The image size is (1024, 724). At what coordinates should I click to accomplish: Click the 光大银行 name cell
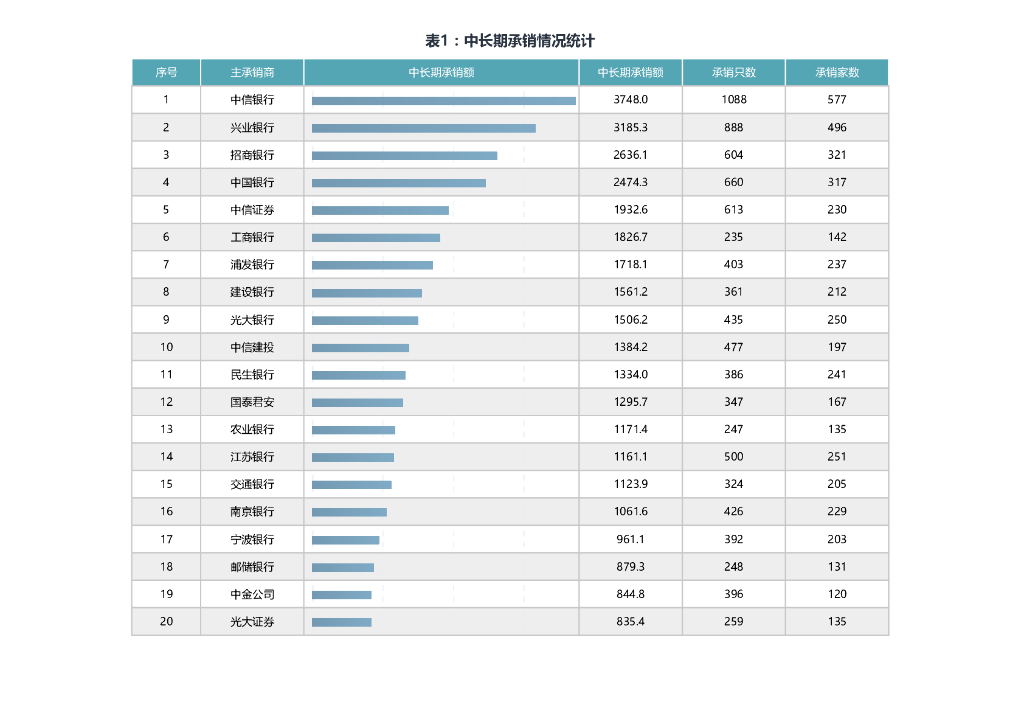click(x=252, y=320)
